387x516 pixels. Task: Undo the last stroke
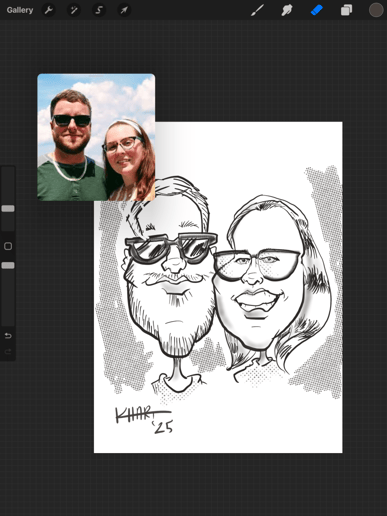tap(8, 336)
